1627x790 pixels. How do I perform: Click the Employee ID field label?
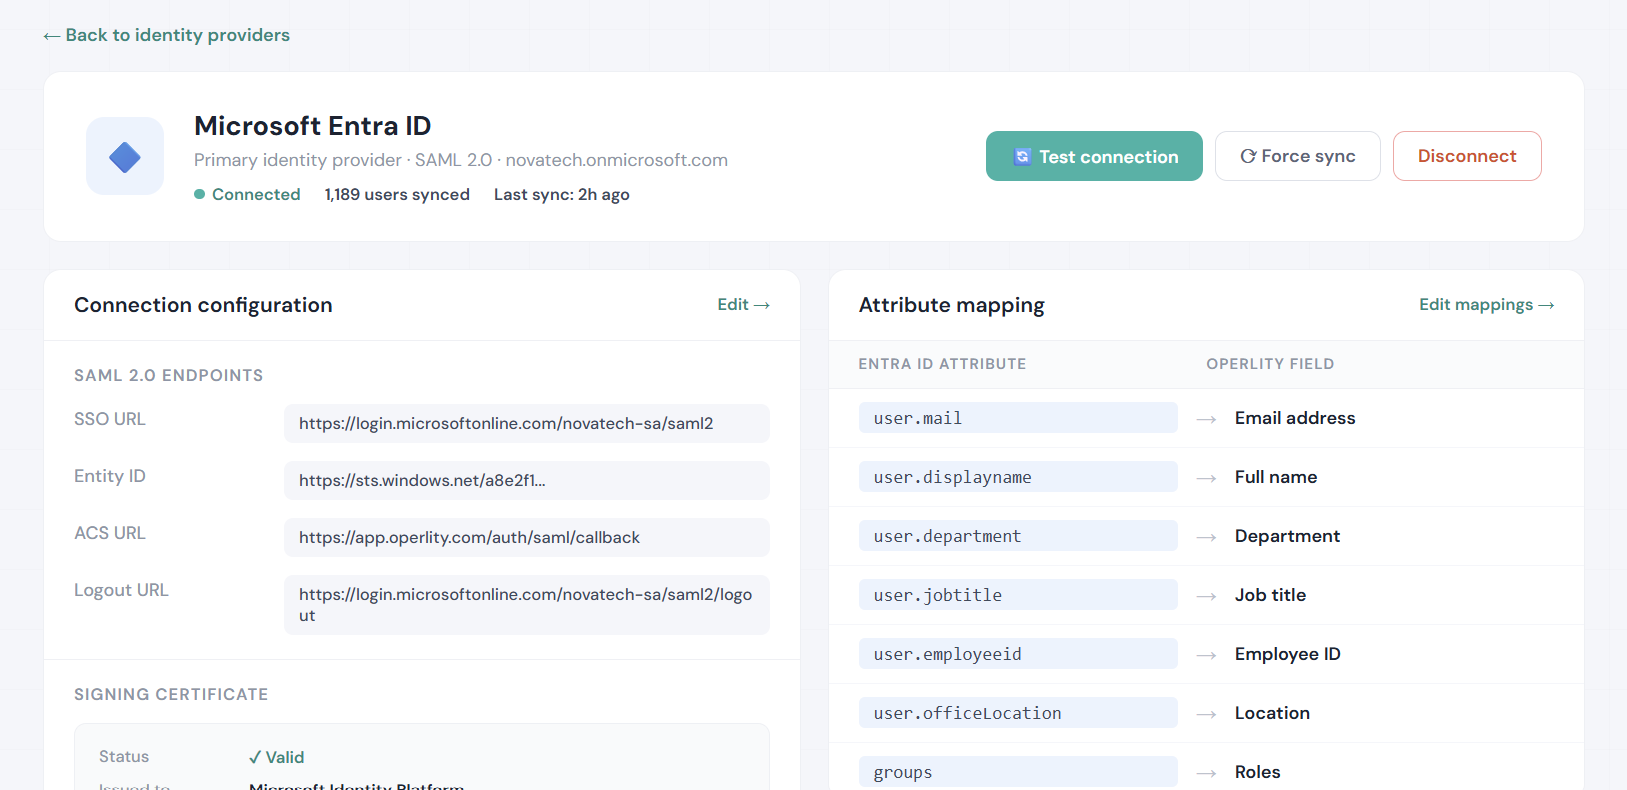click(x=1287, y=654)
